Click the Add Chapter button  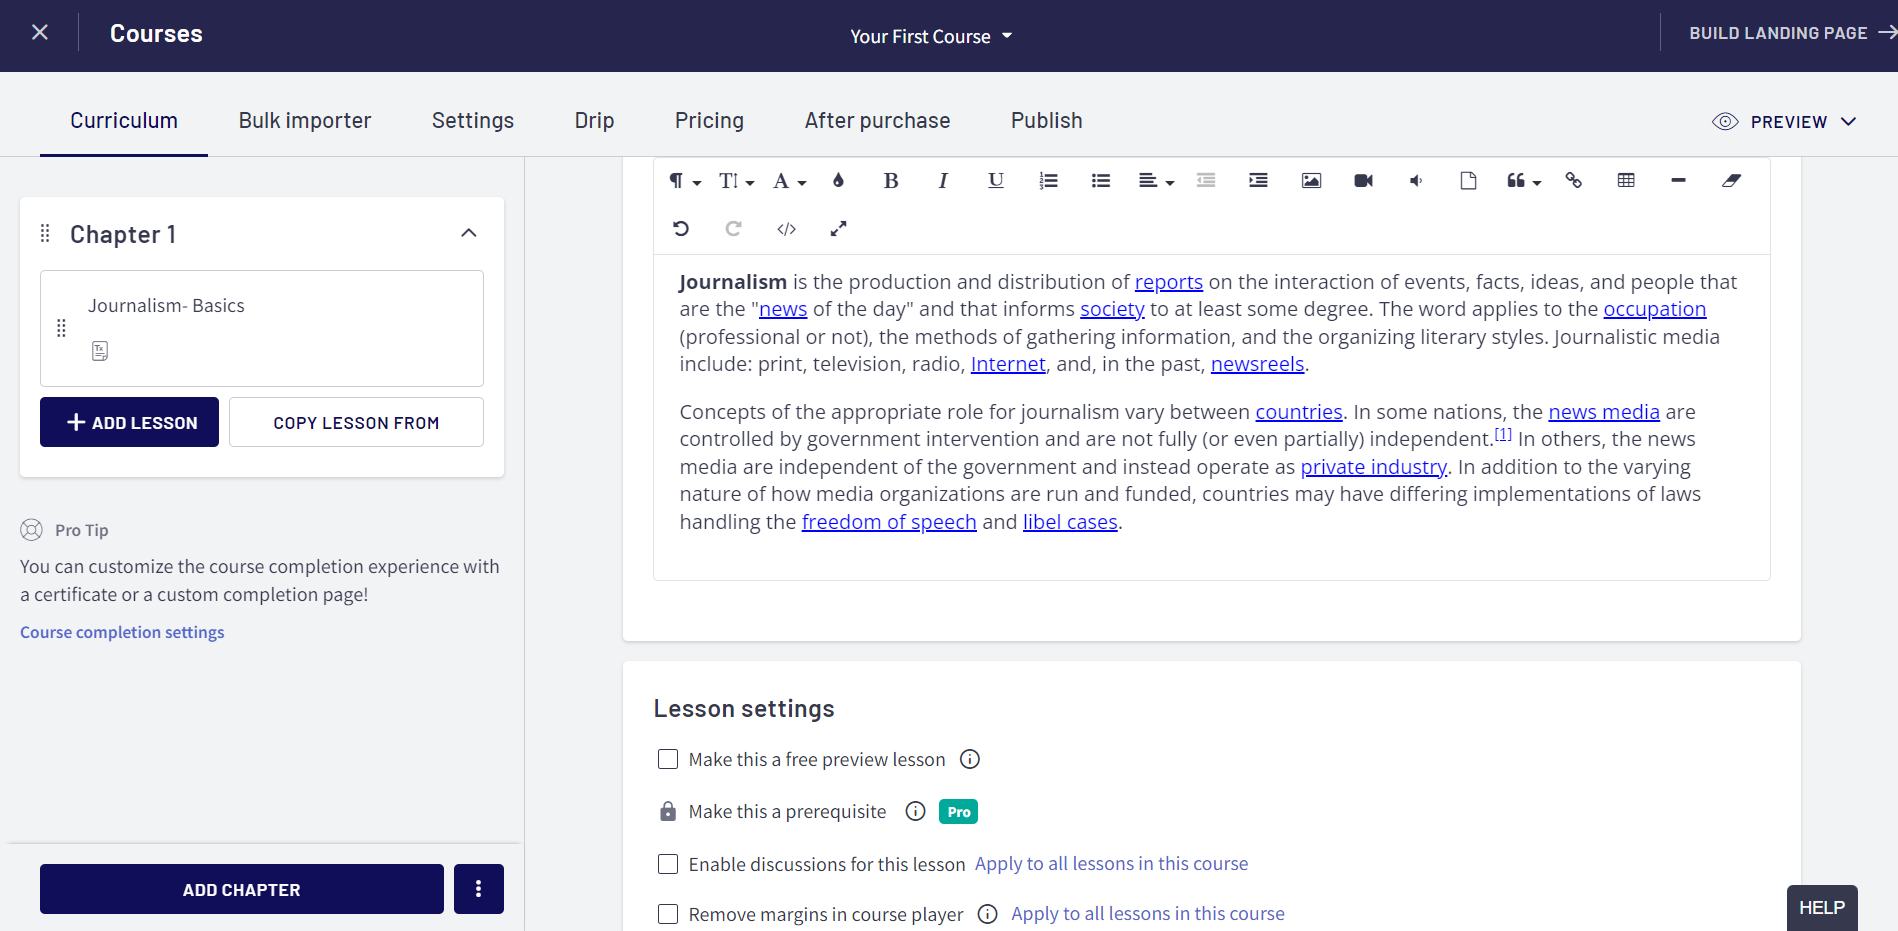[x=242, y=889]
